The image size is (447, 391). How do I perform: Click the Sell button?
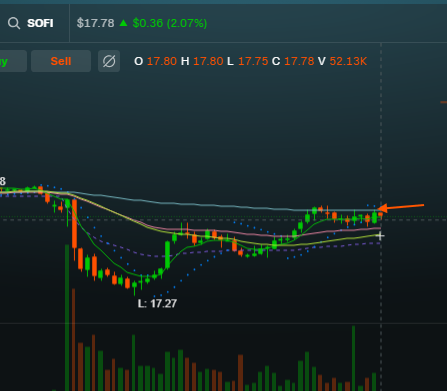[x=61, y=61]
